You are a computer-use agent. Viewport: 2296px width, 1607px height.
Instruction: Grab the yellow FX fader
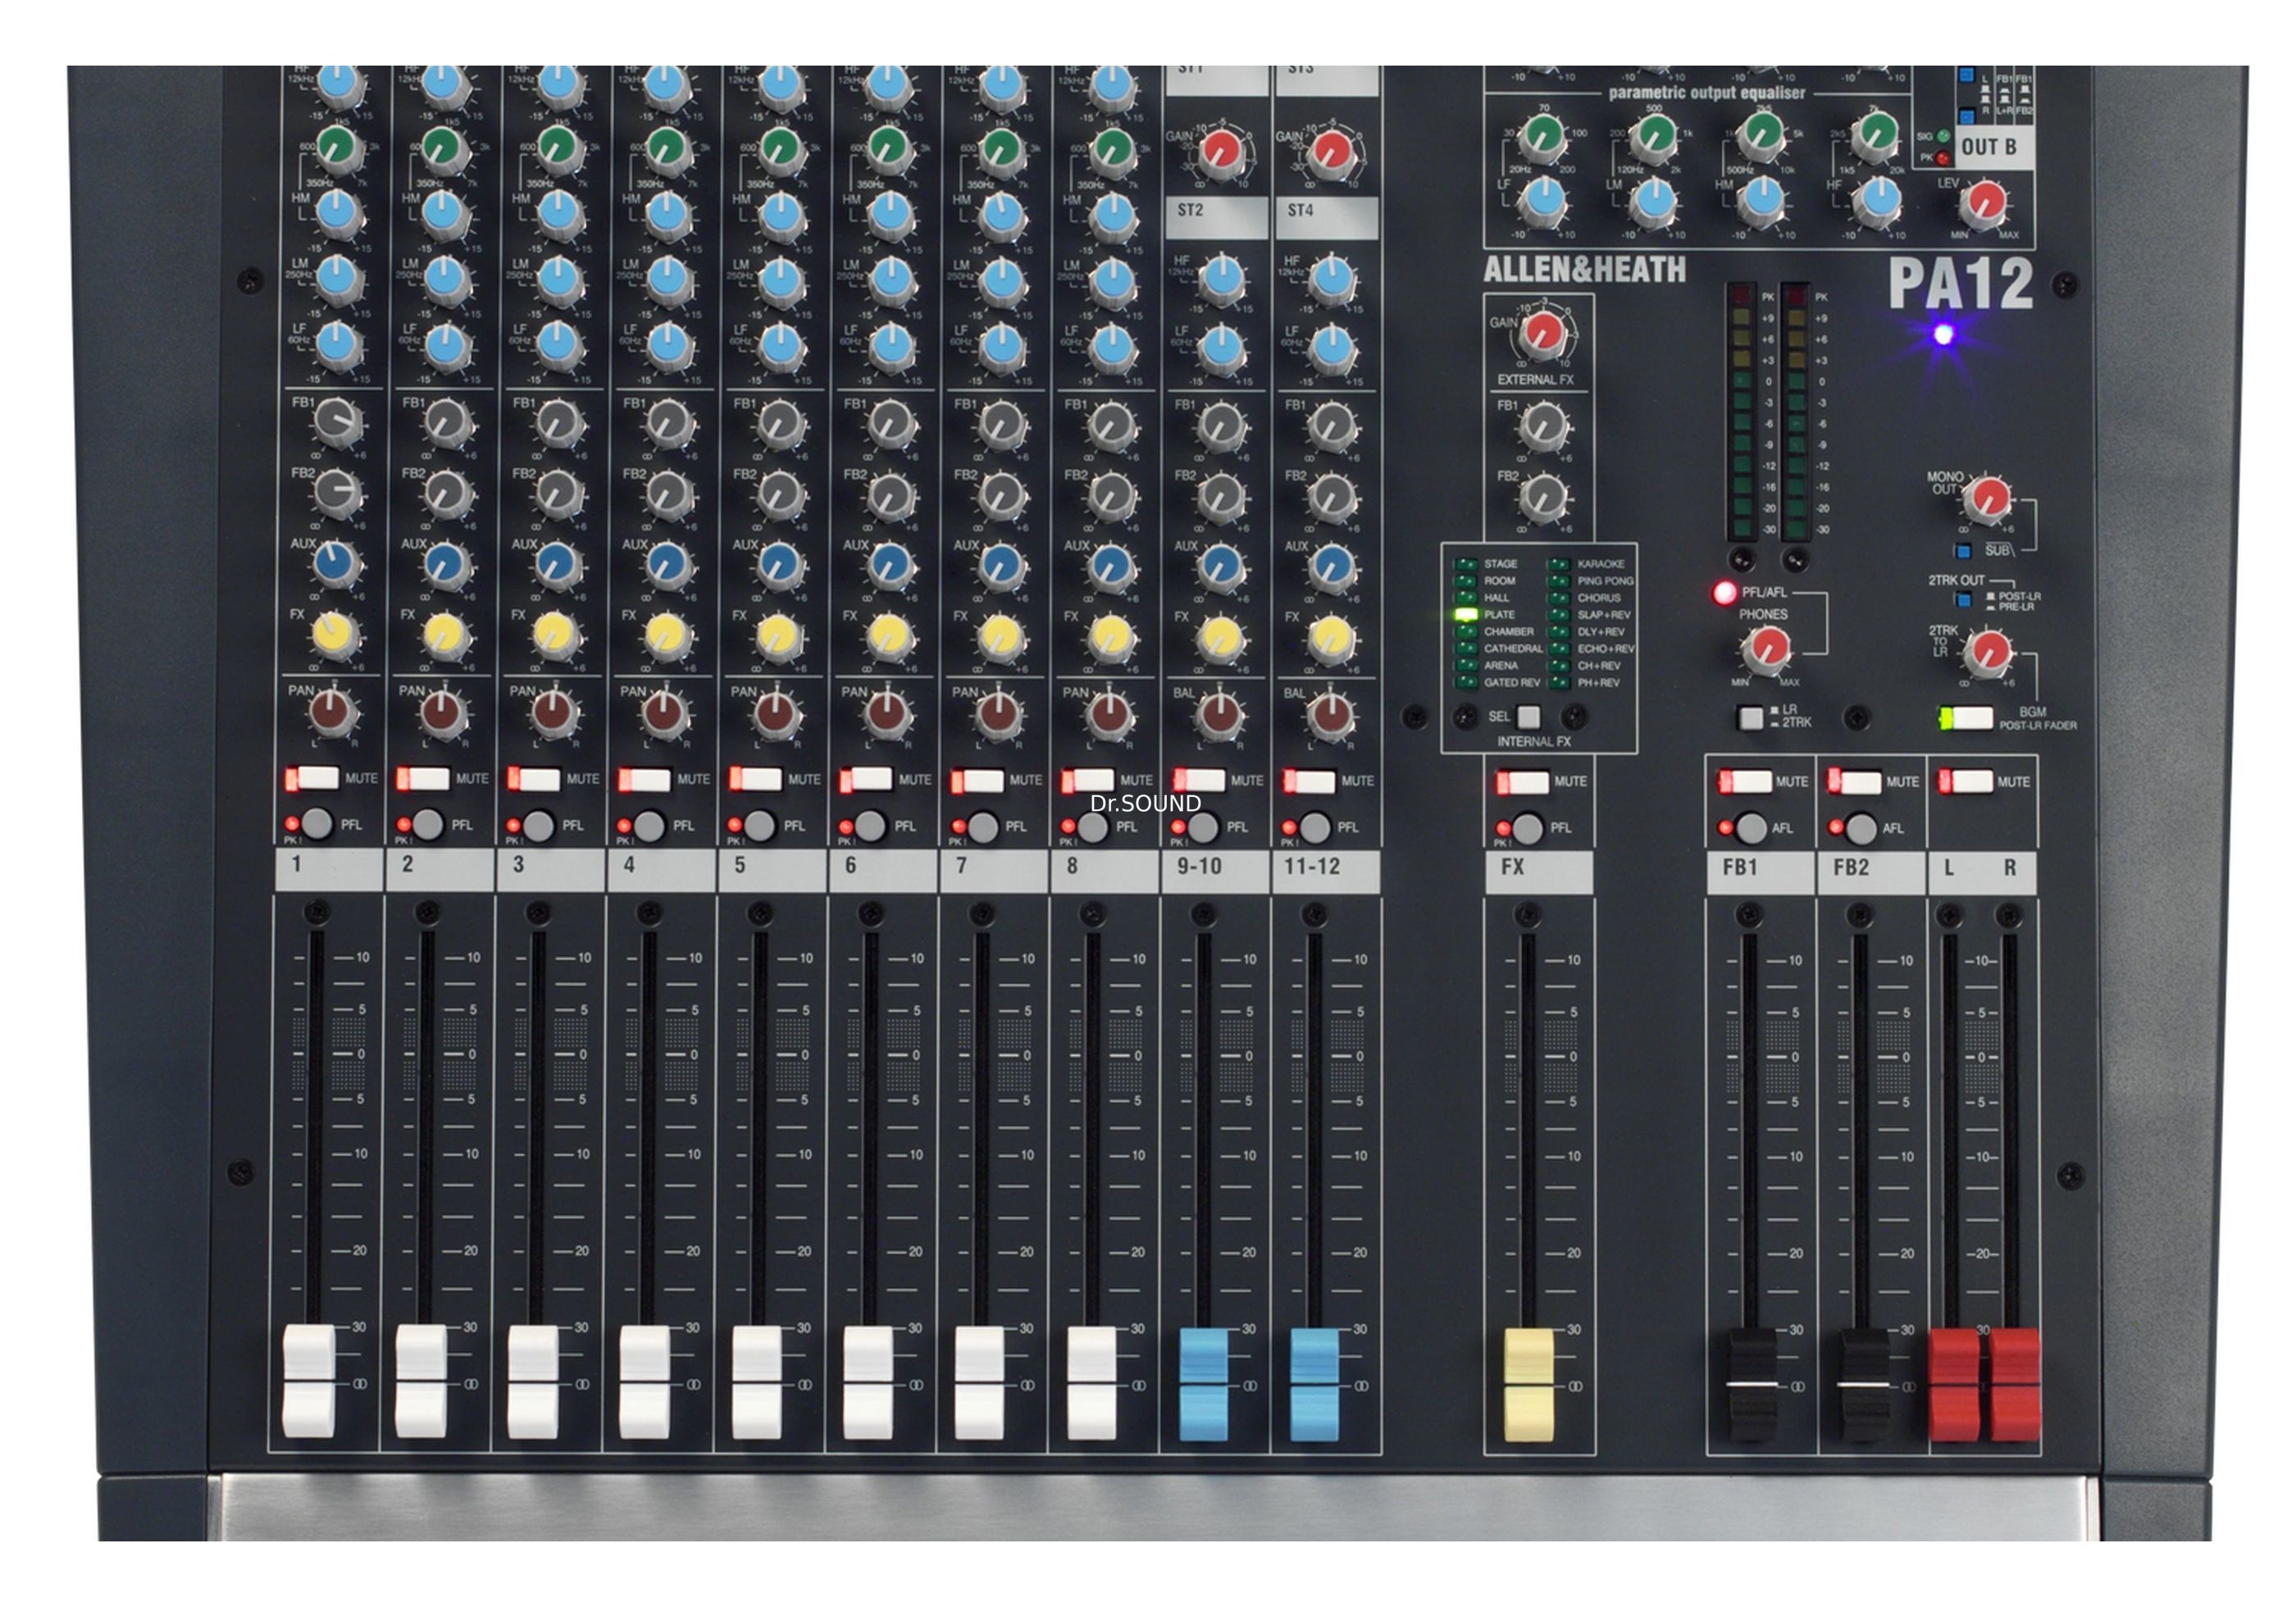pos(1529,1385)
